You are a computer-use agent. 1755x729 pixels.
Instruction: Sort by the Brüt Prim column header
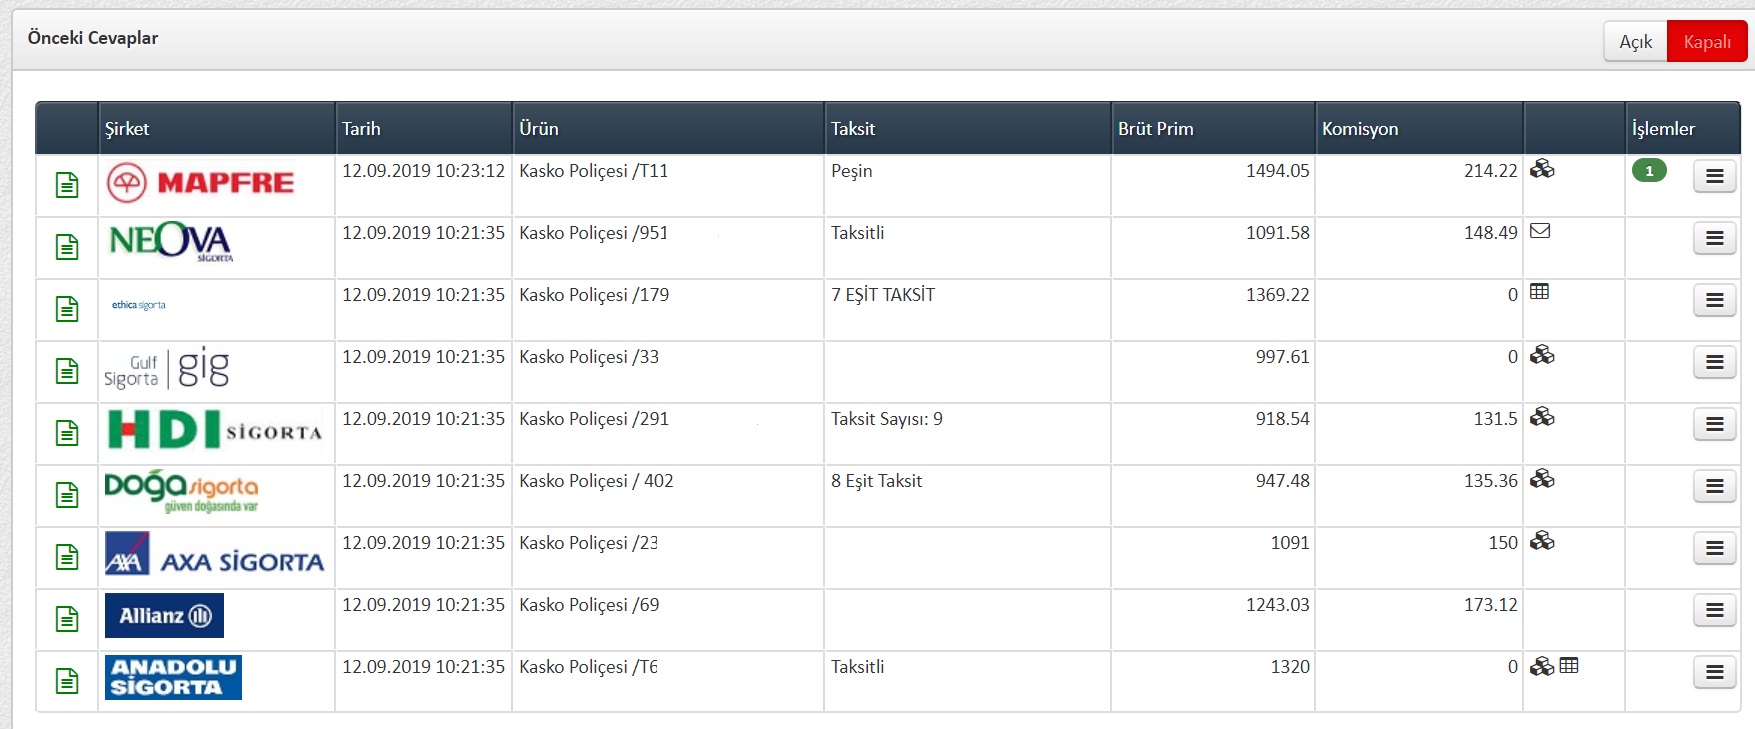click(1155, 129)
